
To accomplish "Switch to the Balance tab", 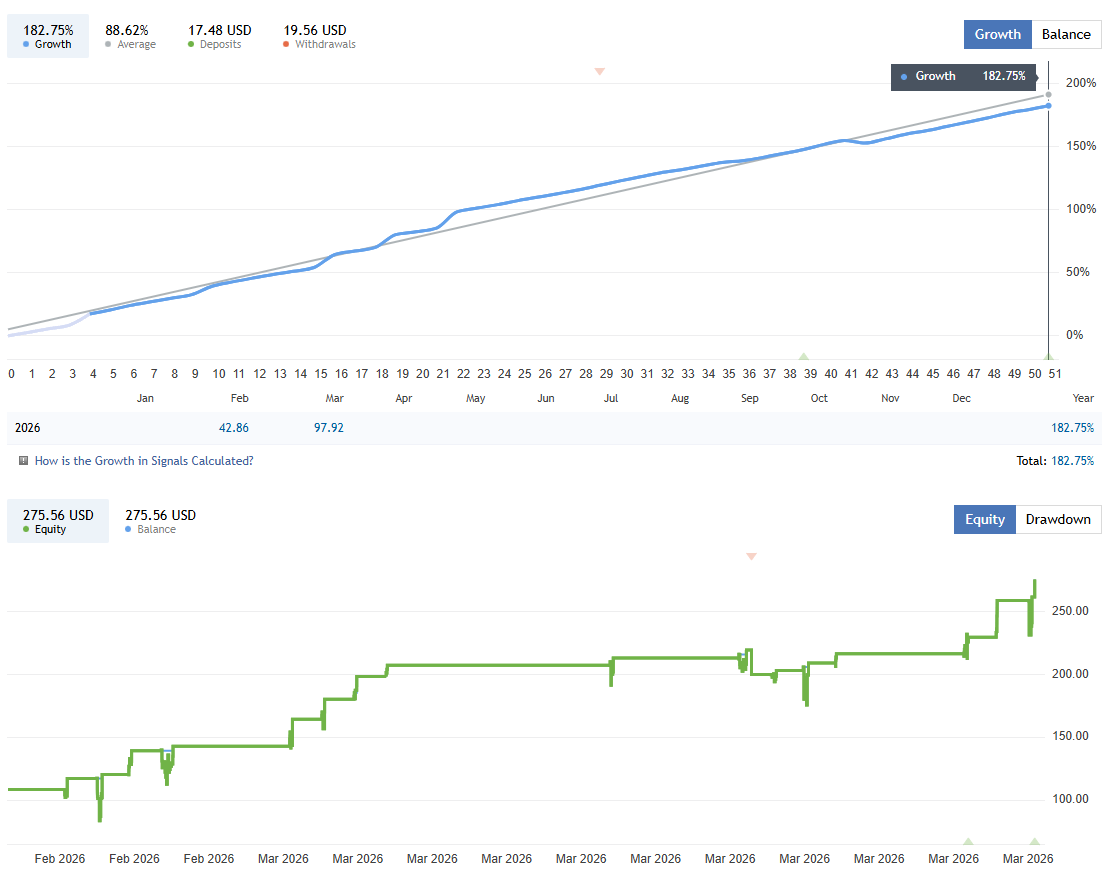I will tap(1066, 34).
